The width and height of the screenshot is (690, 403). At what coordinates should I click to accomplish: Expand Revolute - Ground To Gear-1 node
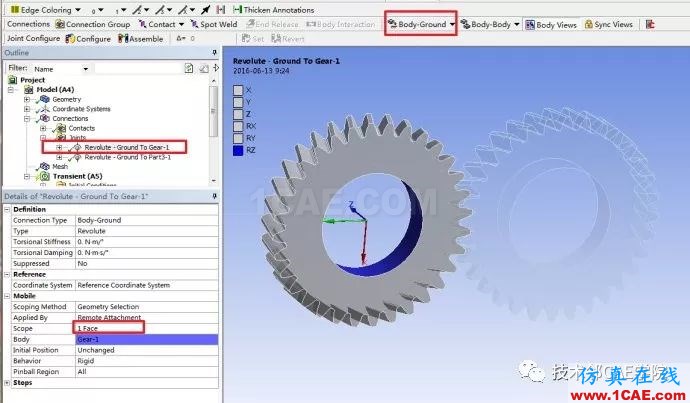59,147
